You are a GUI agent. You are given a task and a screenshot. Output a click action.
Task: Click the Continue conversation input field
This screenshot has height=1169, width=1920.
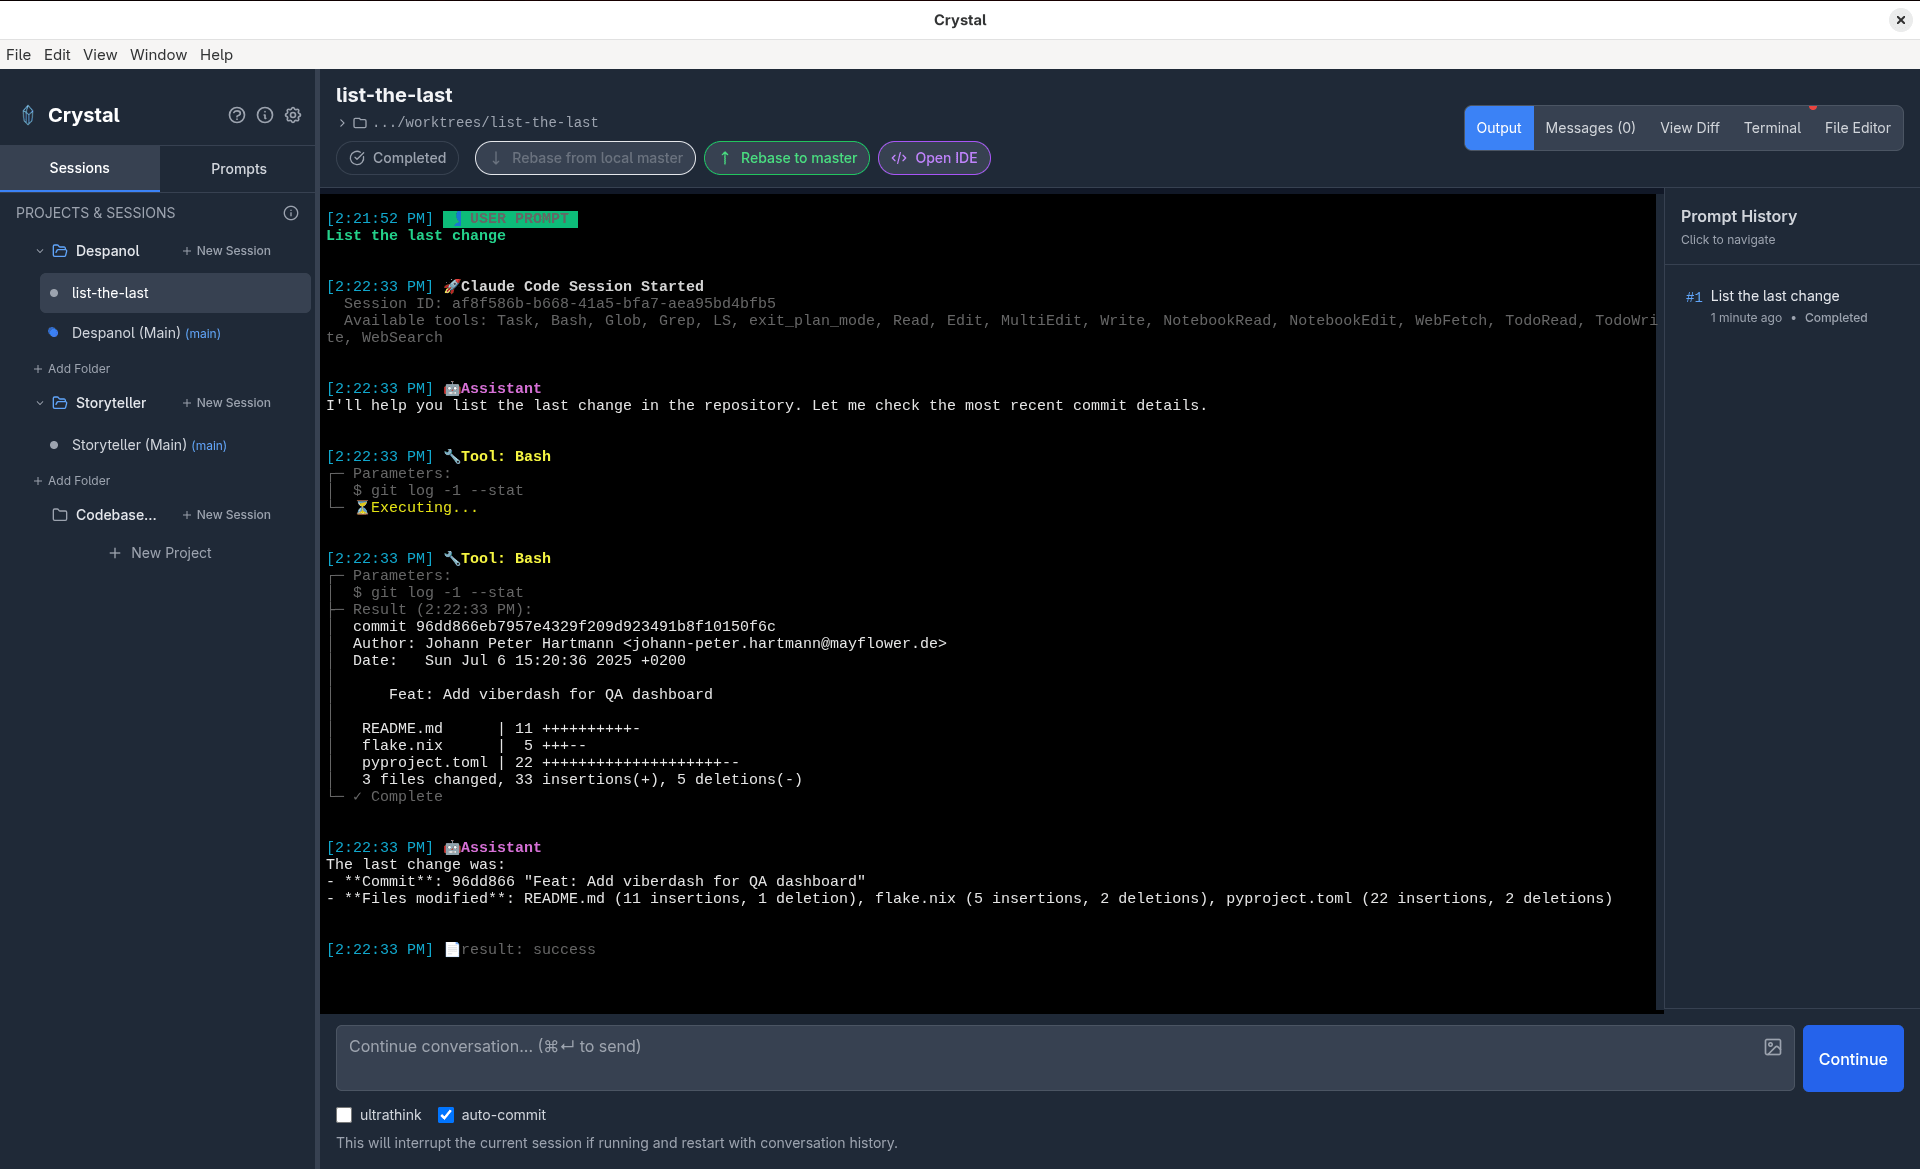click(x=1050, y=1057)
